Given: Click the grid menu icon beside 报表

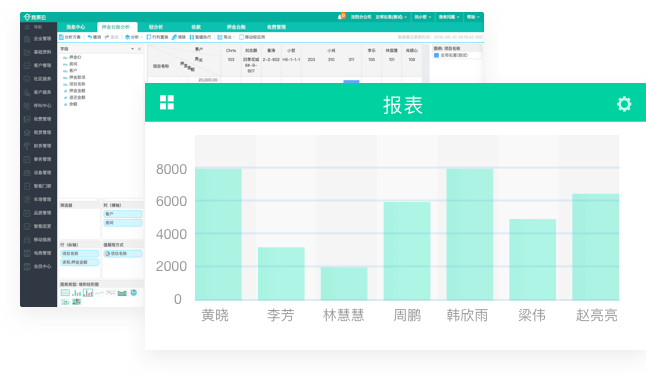Looking at the screenshot, I should [167, 102].
